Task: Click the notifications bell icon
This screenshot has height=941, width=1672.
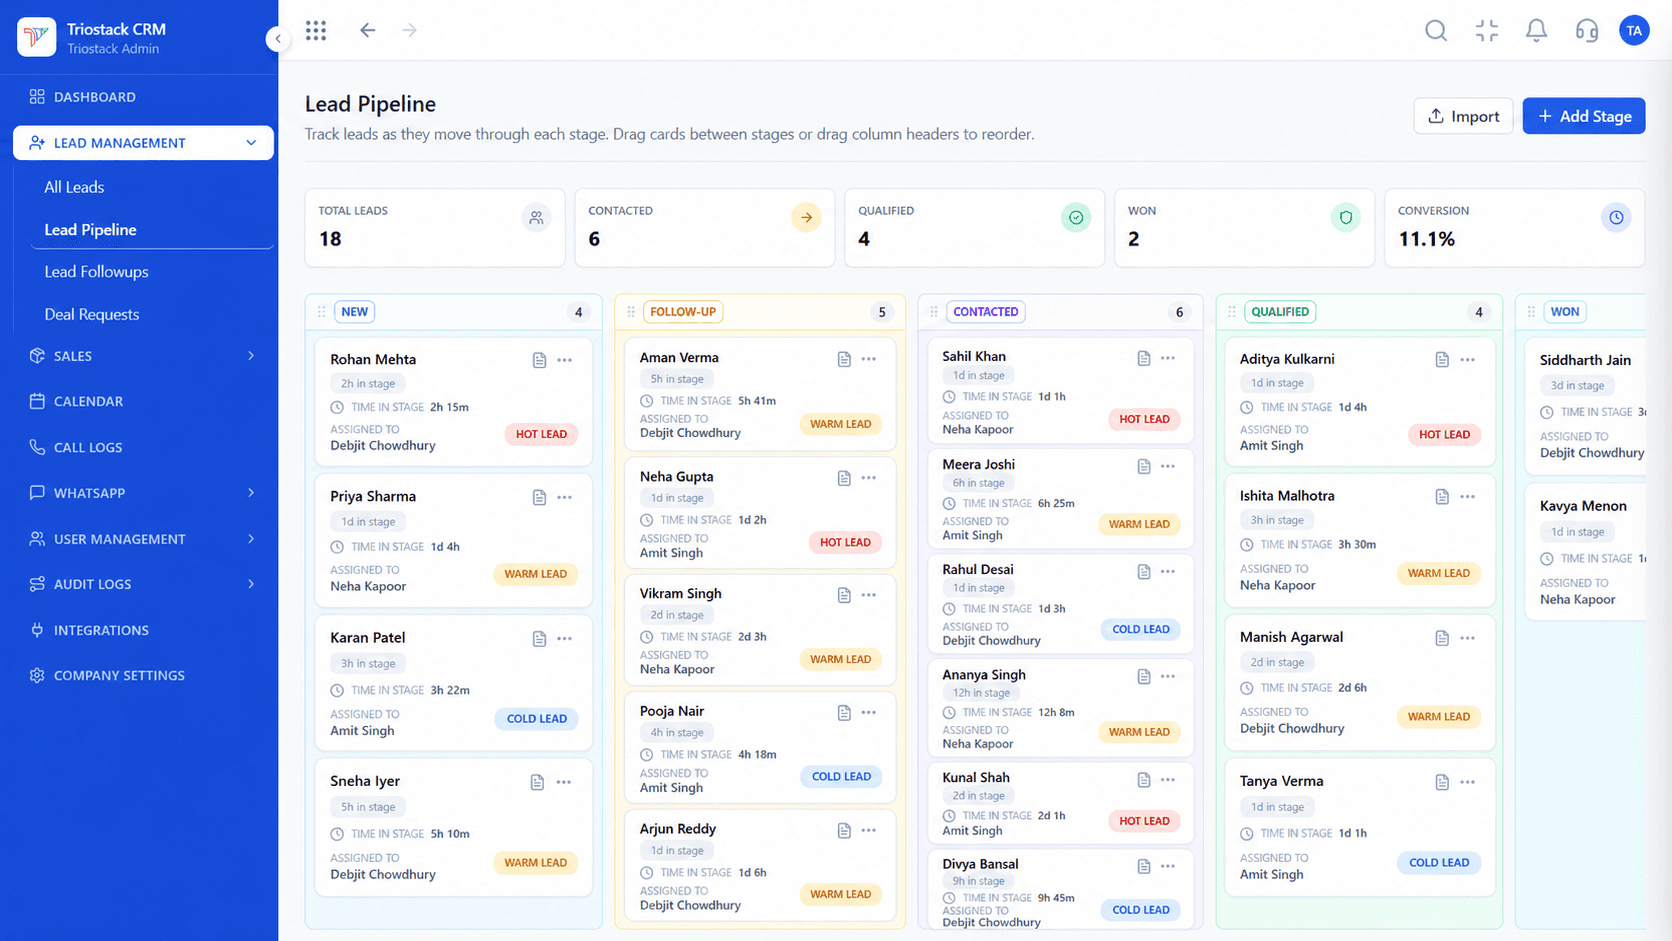Action: [1536, 31]
